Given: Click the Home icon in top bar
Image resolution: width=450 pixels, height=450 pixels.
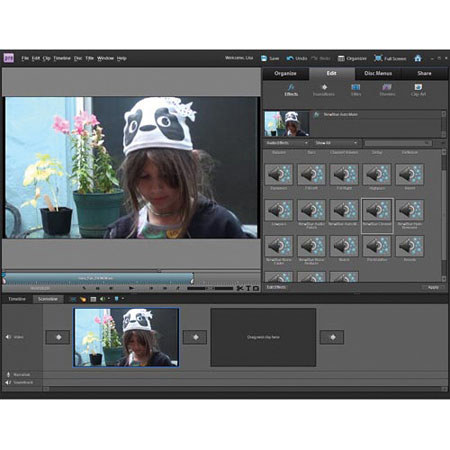Looking at the screenshot, I should [x=418, y=58].
